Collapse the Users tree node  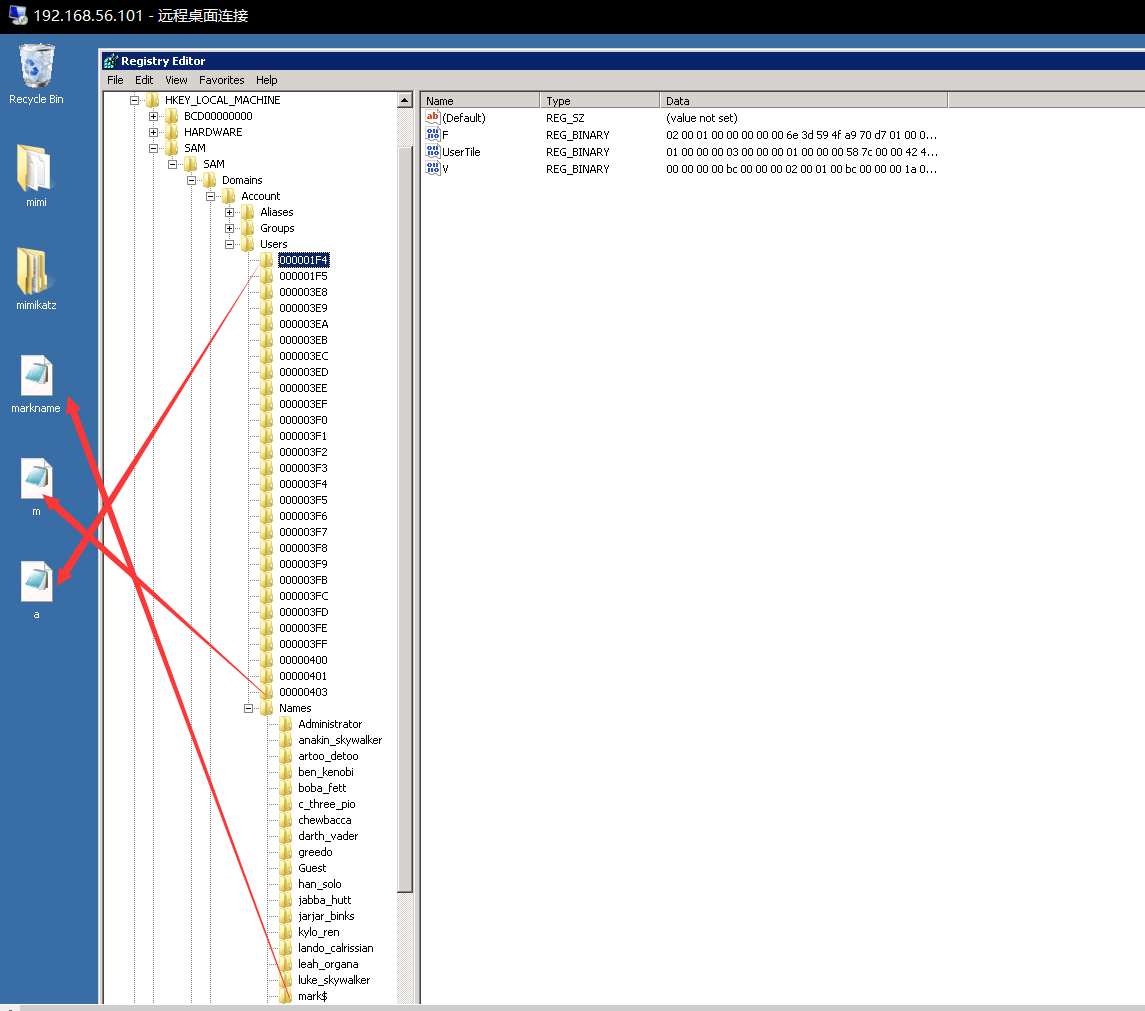[229, 245]
